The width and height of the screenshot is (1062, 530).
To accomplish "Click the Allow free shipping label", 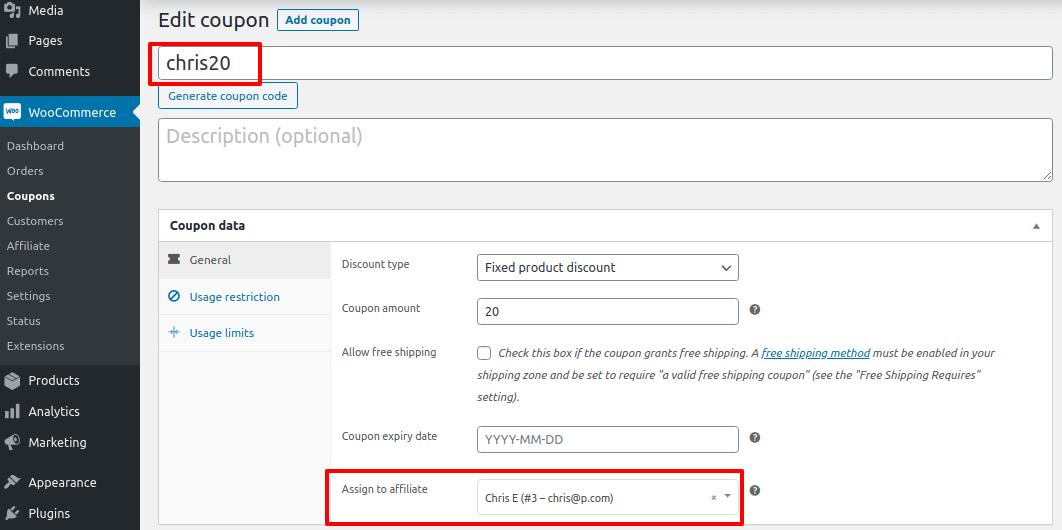I will 389,352.
